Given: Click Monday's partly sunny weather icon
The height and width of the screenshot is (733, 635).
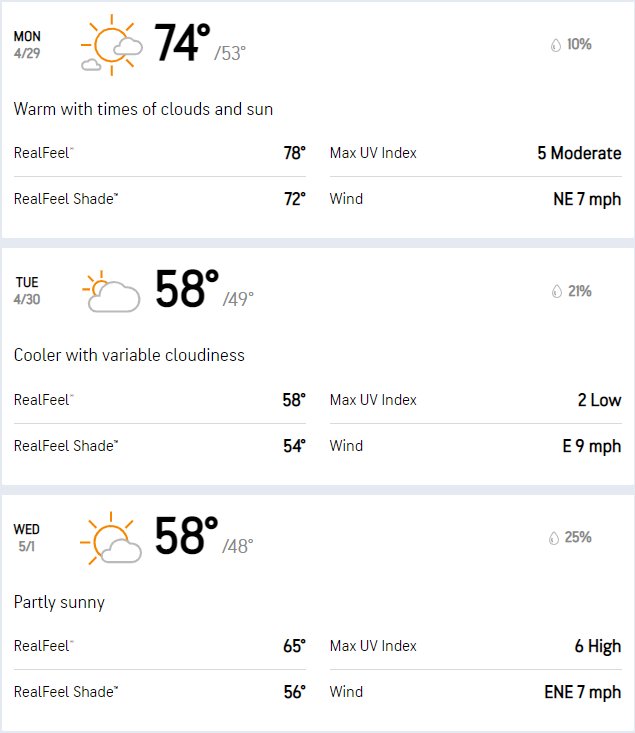Looking at the screenshot, I should point(111,45).
